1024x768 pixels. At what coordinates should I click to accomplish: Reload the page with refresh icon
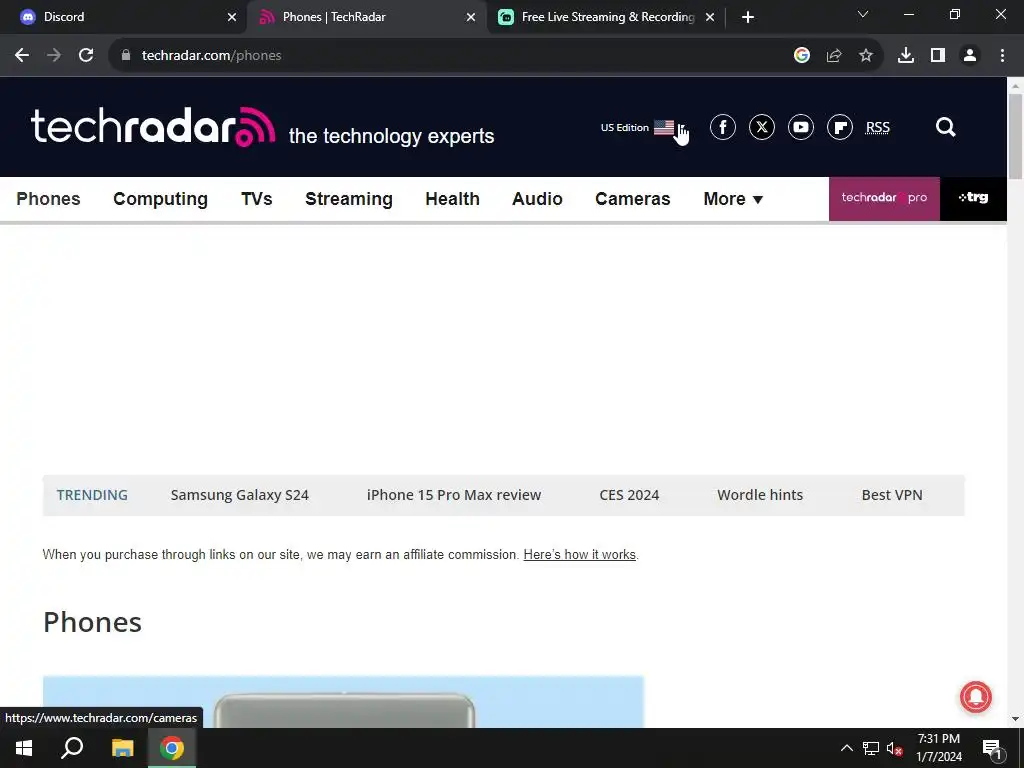(86, 56)
